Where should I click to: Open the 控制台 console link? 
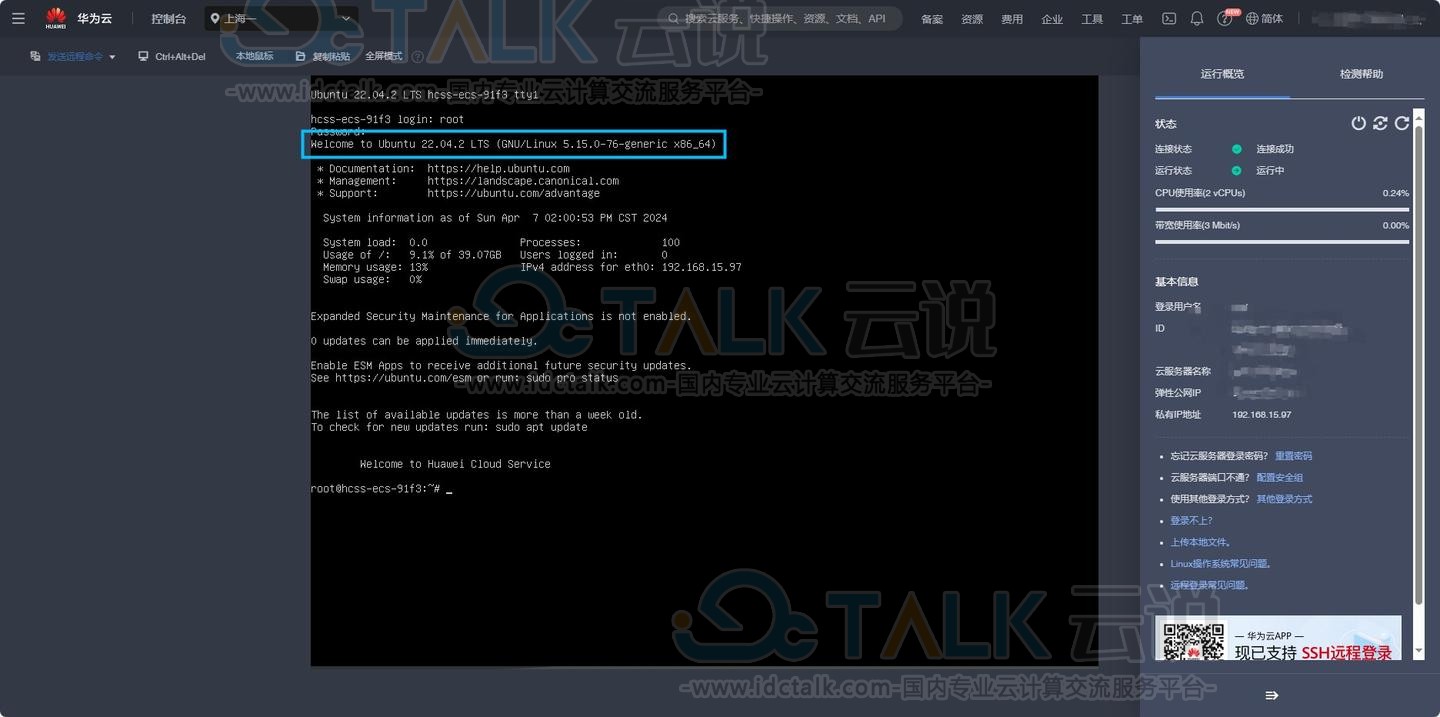click(169, 19)
